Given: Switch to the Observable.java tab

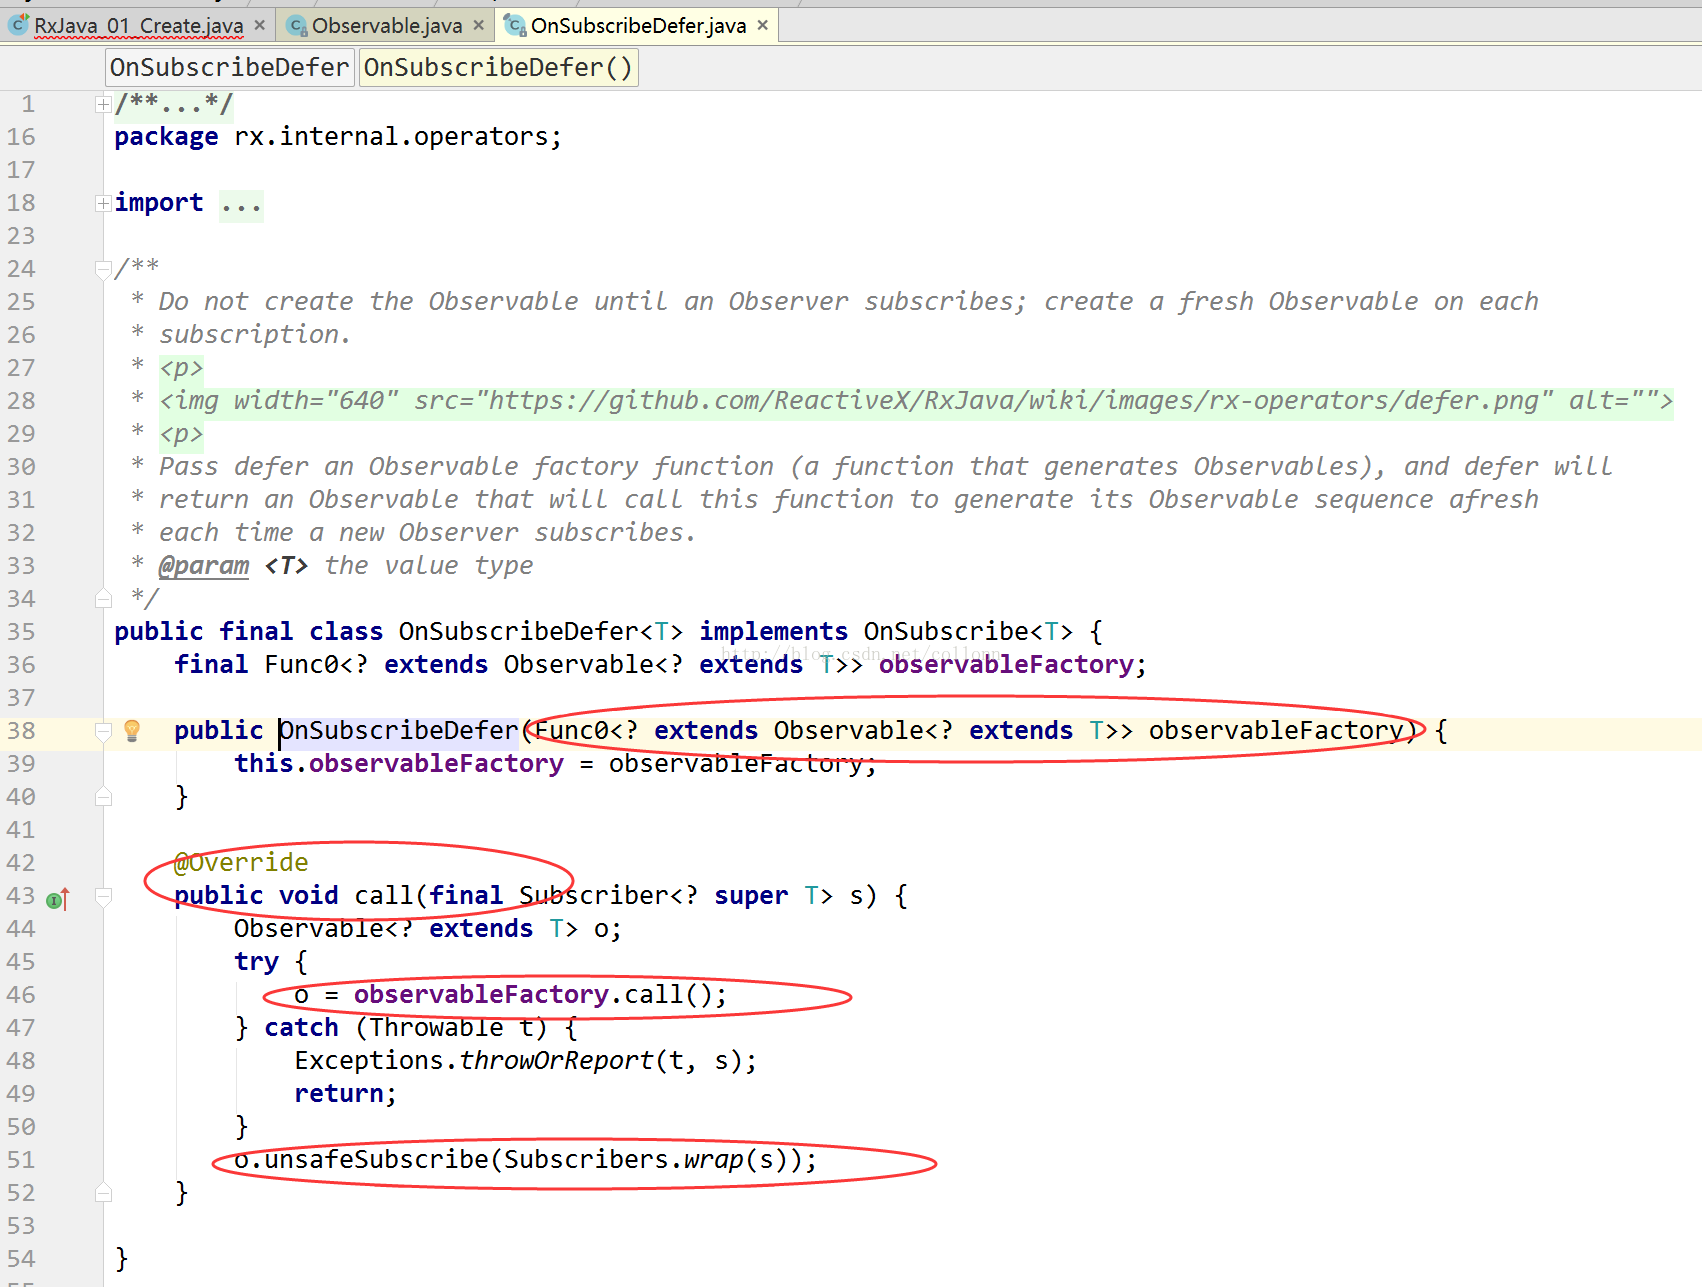Looking at the screenshot, I should pyautogui.click(x=386, y=25).
